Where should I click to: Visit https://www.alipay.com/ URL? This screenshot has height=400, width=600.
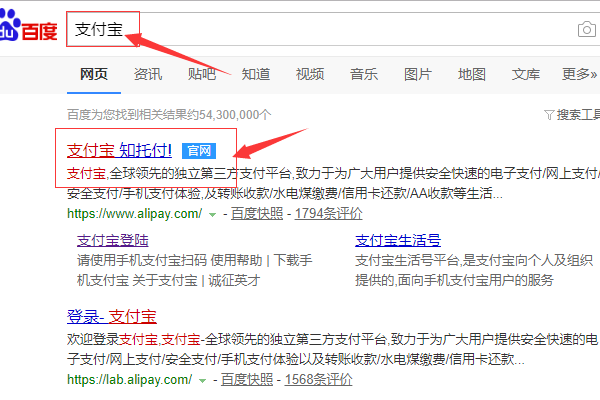[134, 214]
